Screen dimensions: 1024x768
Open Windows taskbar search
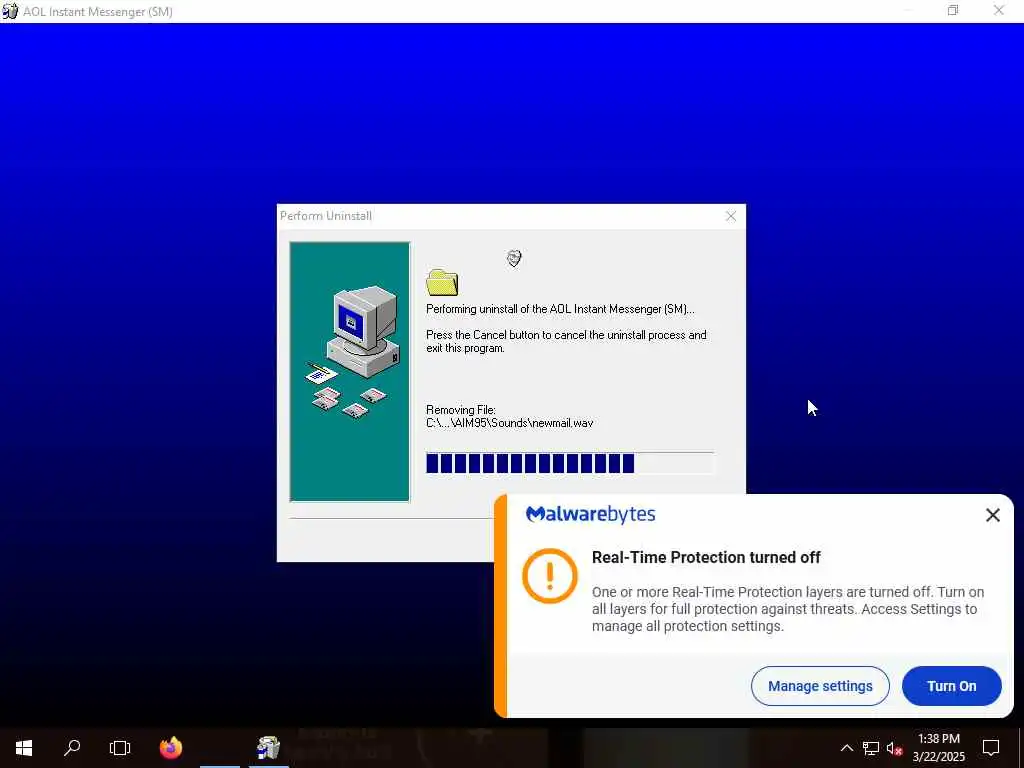[72, 748]
